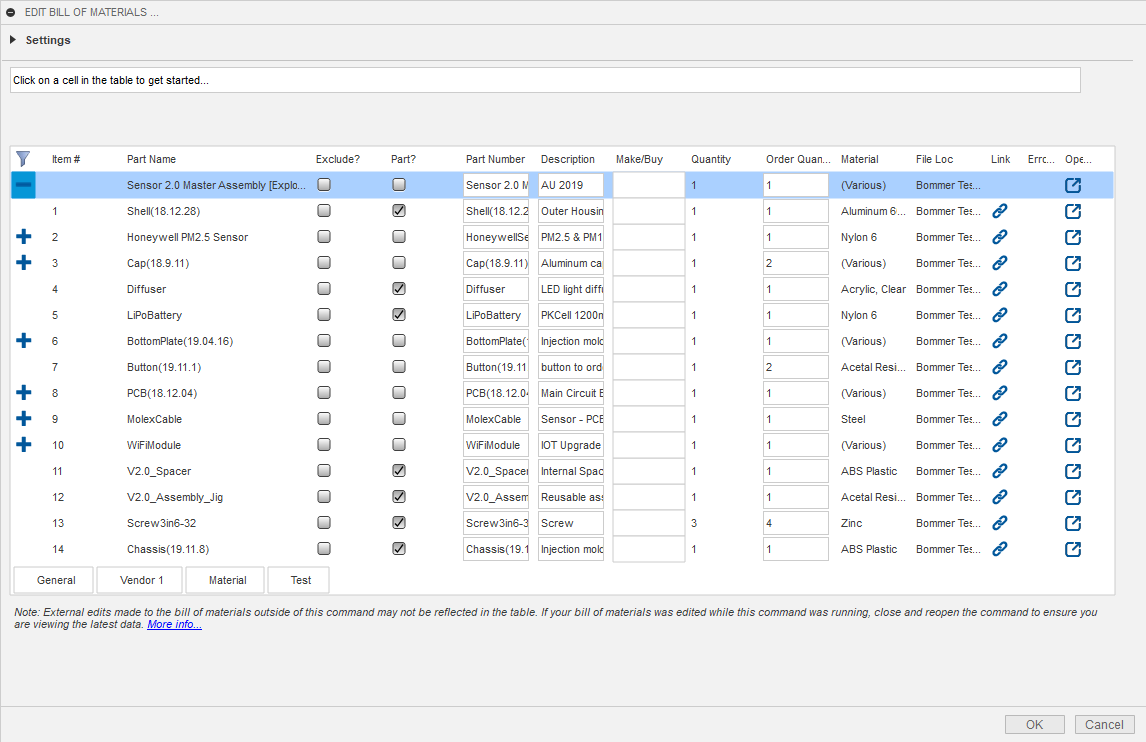Cancel the bill of materials dialog
The width and height of the screenshot is (1146, 742).
(1104, 724)
